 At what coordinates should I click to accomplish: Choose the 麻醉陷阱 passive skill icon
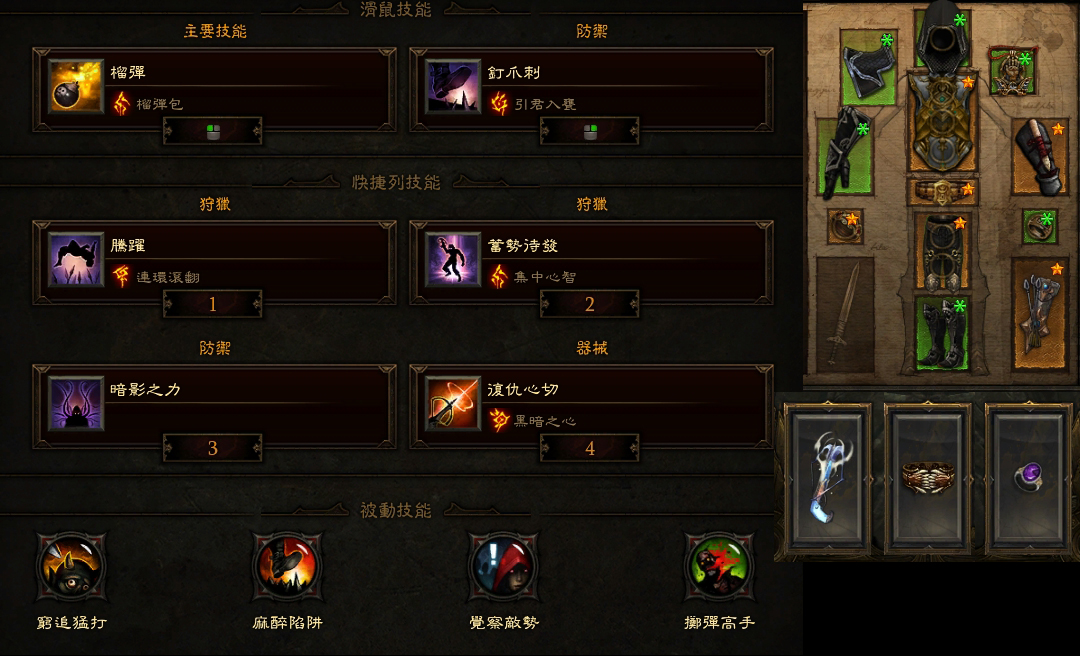point(287,567)
